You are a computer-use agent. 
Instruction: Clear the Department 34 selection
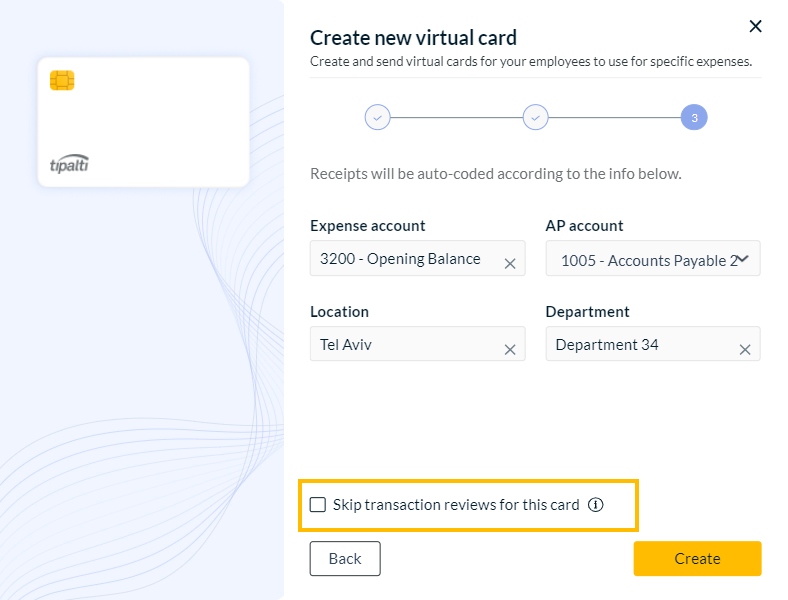[x=745, y=350]
